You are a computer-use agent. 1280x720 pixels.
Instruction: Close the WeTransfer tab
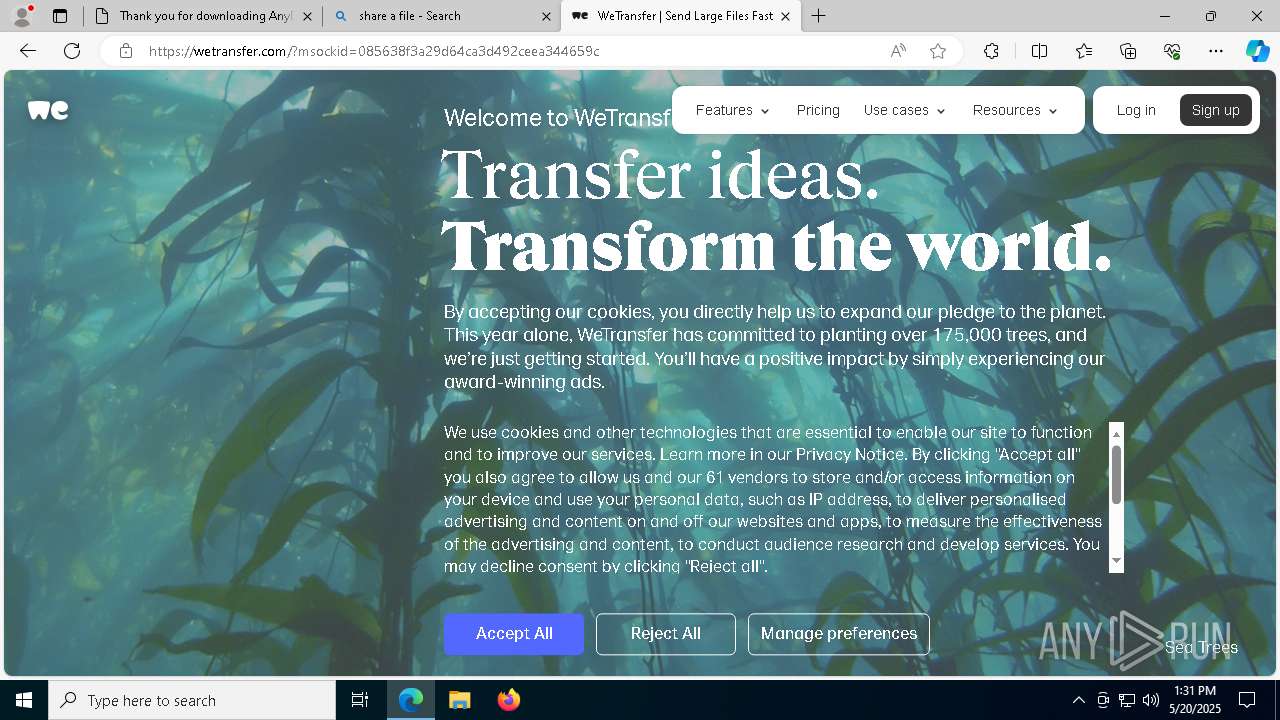point(785,16)
